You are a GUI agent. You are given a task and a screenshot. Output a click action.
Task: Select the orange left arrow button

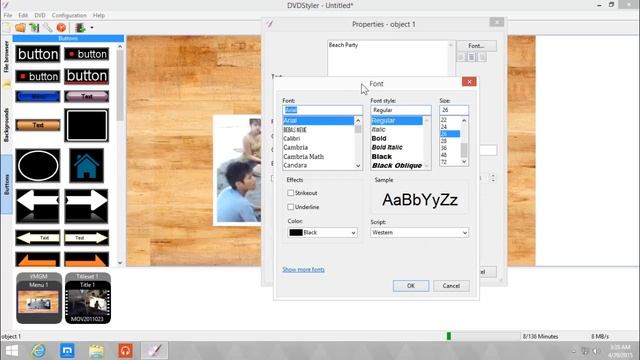coord(38,260)
